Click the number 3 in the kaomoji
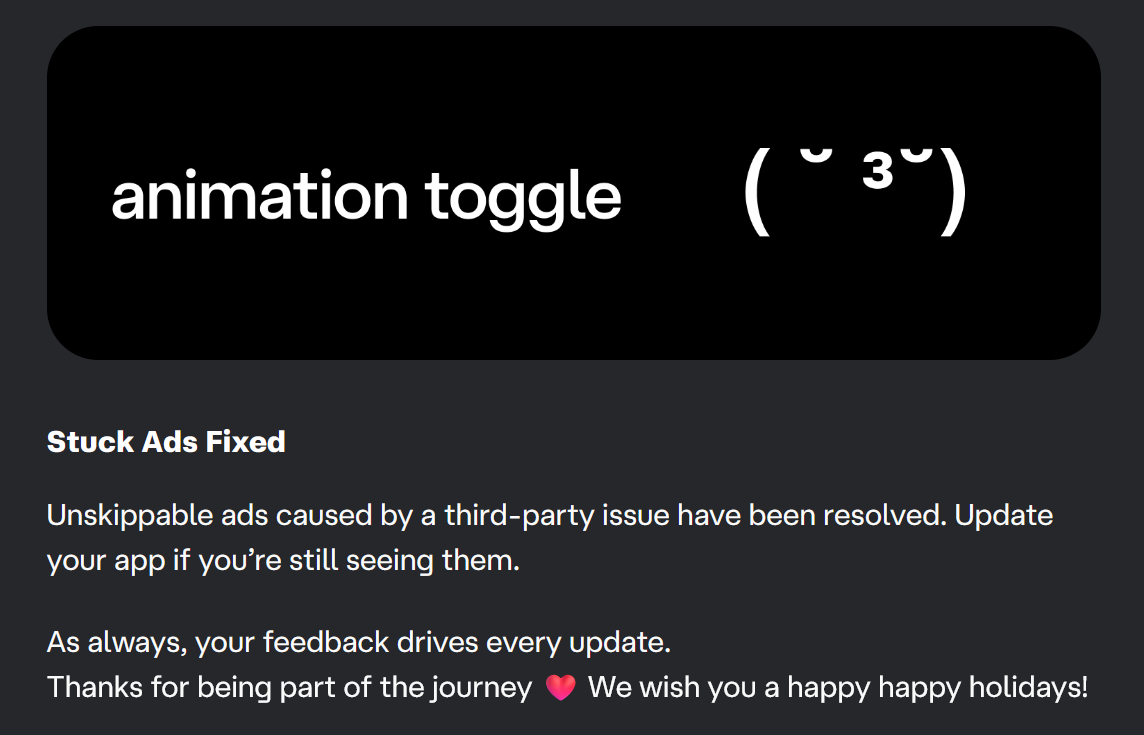 878,171
